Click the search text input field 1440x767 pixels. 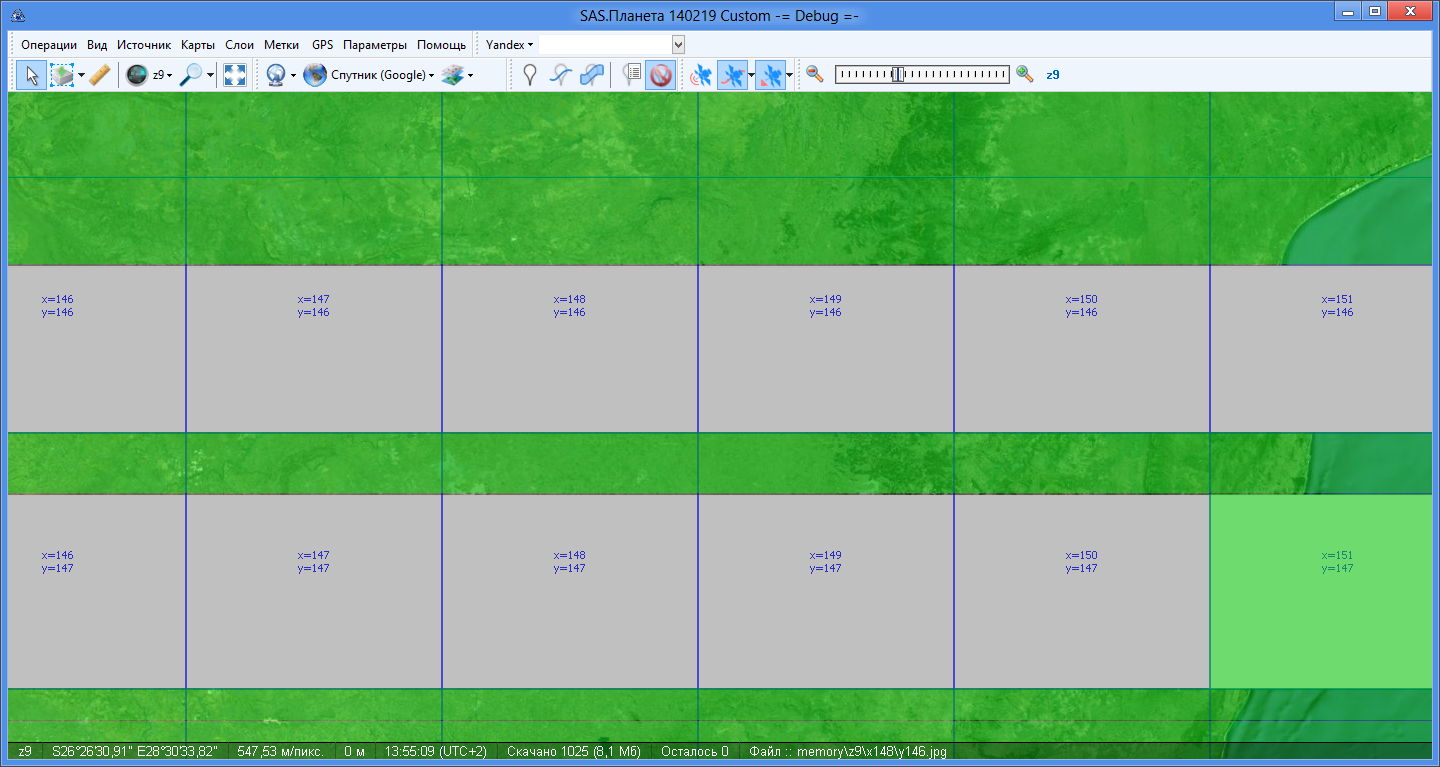605,45
